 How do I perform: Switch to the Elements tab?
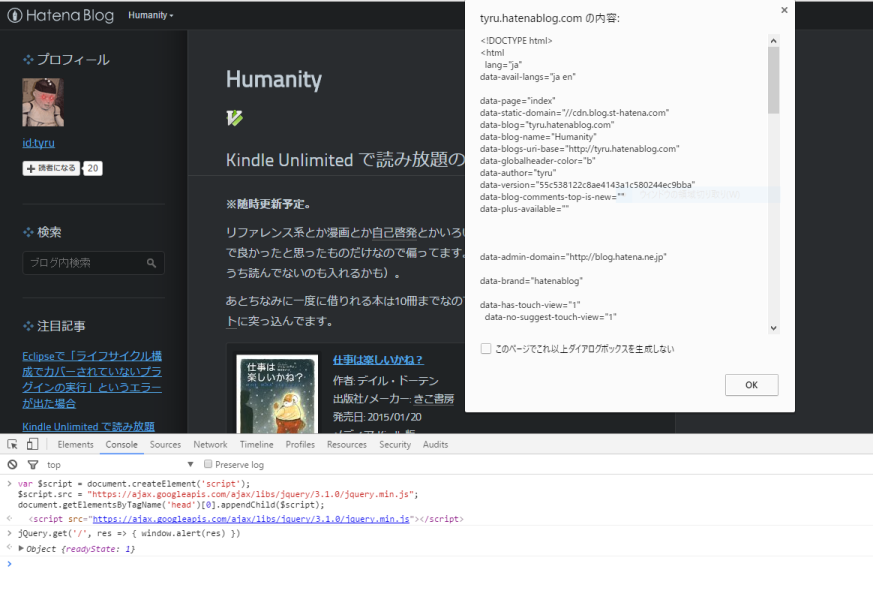(x=75, y=444)
